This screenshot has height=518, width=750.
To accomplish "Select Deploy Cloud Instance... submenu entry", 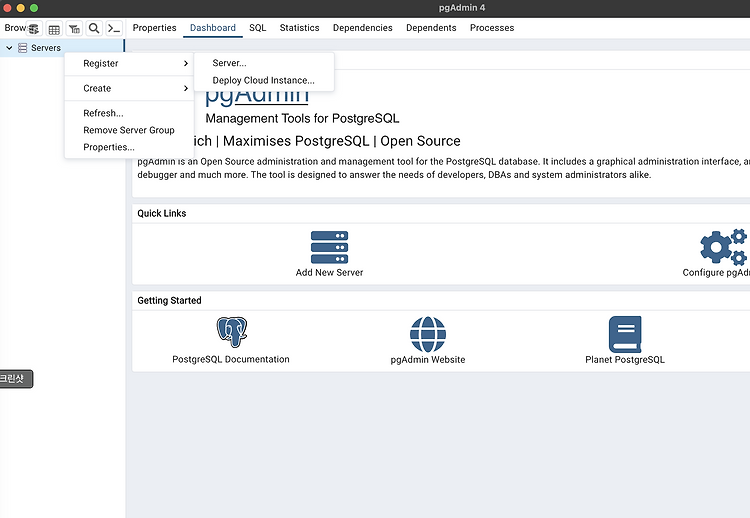I will pos(264,80).
